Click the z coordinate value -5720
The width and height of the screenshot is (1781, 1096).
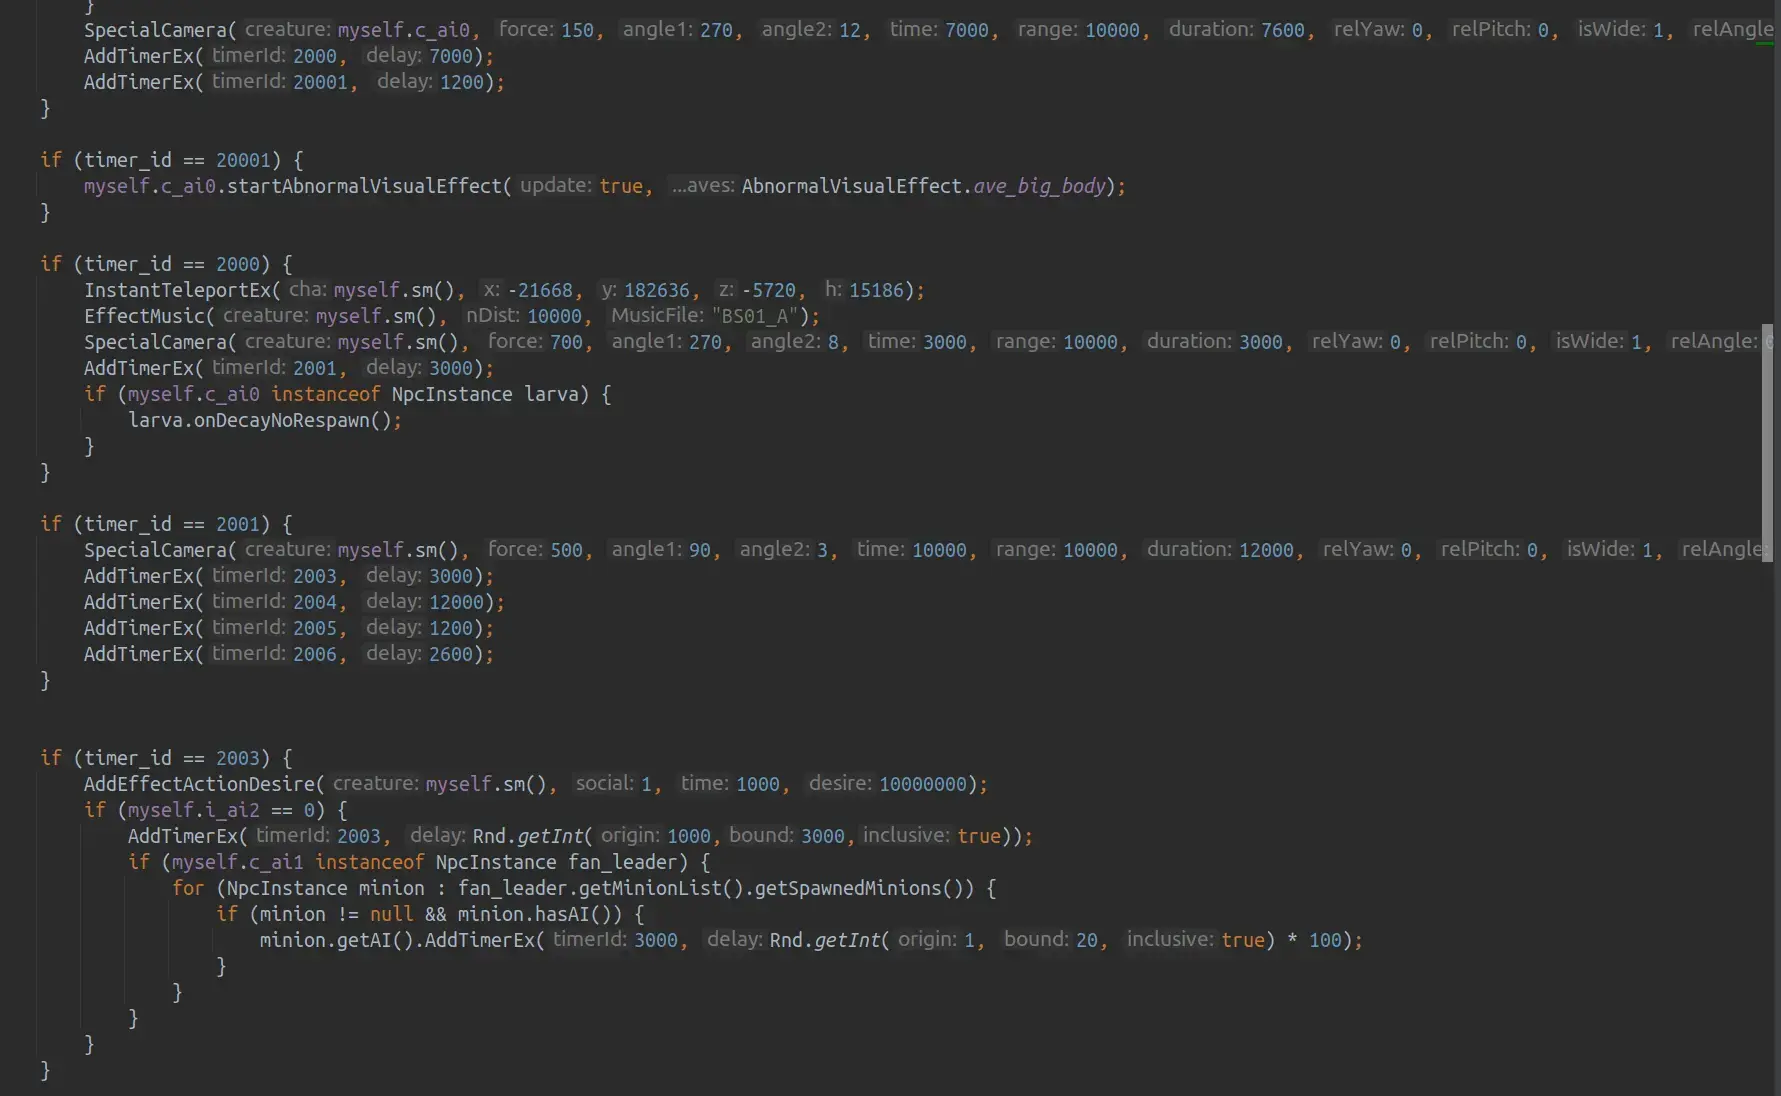[768, 290]
